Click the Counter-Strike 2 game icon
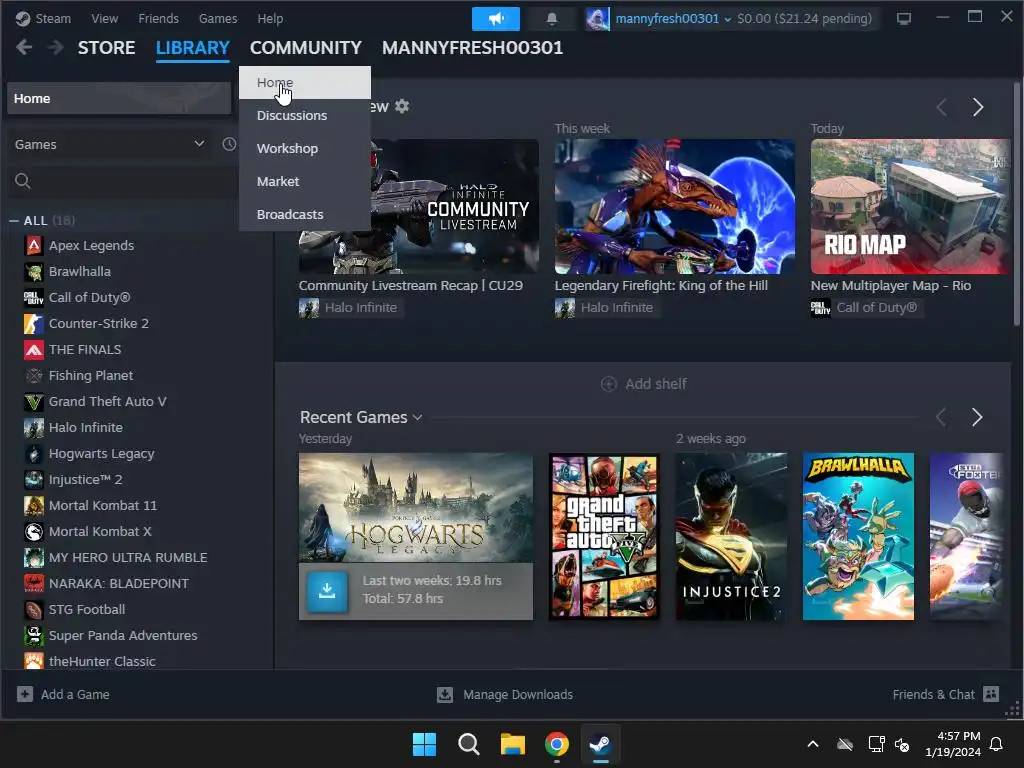This screenshot has height=768, width=1024. pyautogui.click(x=34, y=323)
